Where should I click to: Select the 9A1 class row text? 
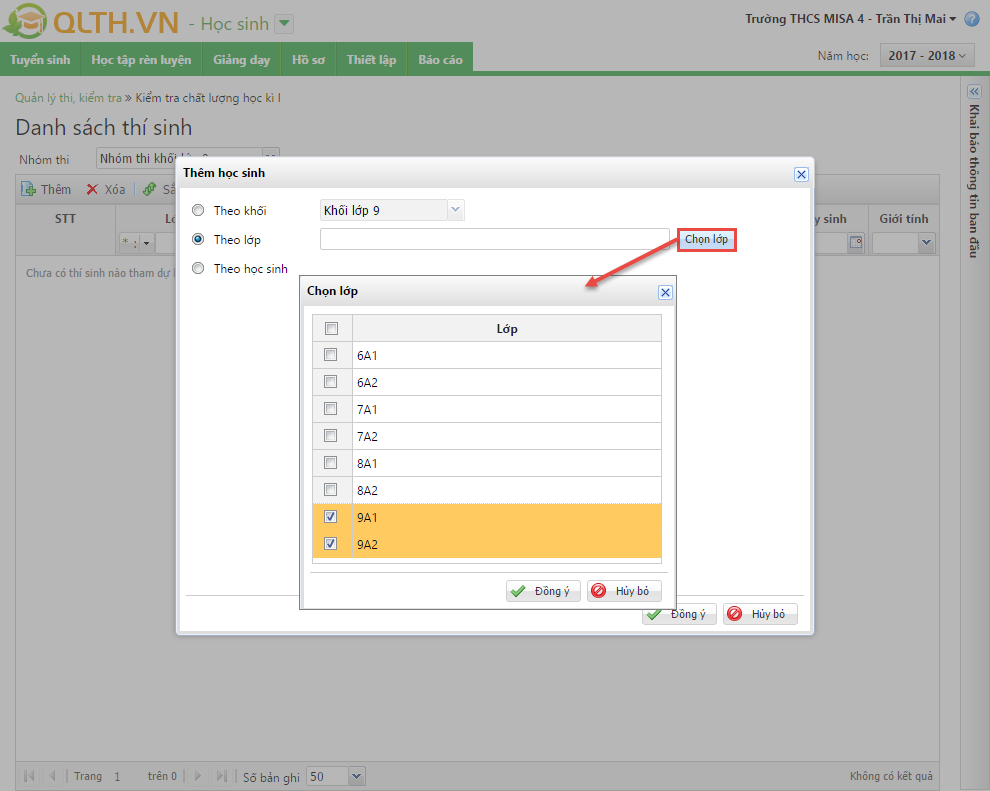coord(367,518)
